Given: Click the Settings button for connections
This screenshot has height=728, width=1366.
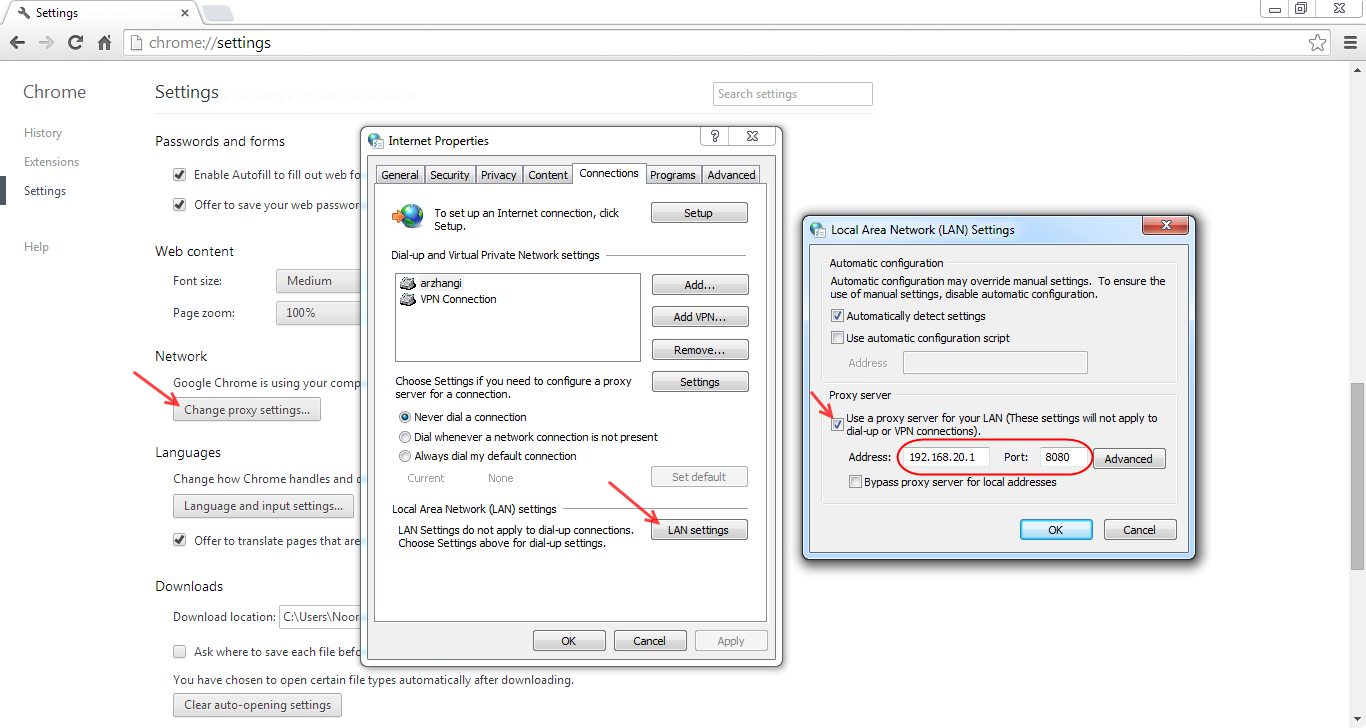Looking at the screenshot, I should tap(700, 382).
